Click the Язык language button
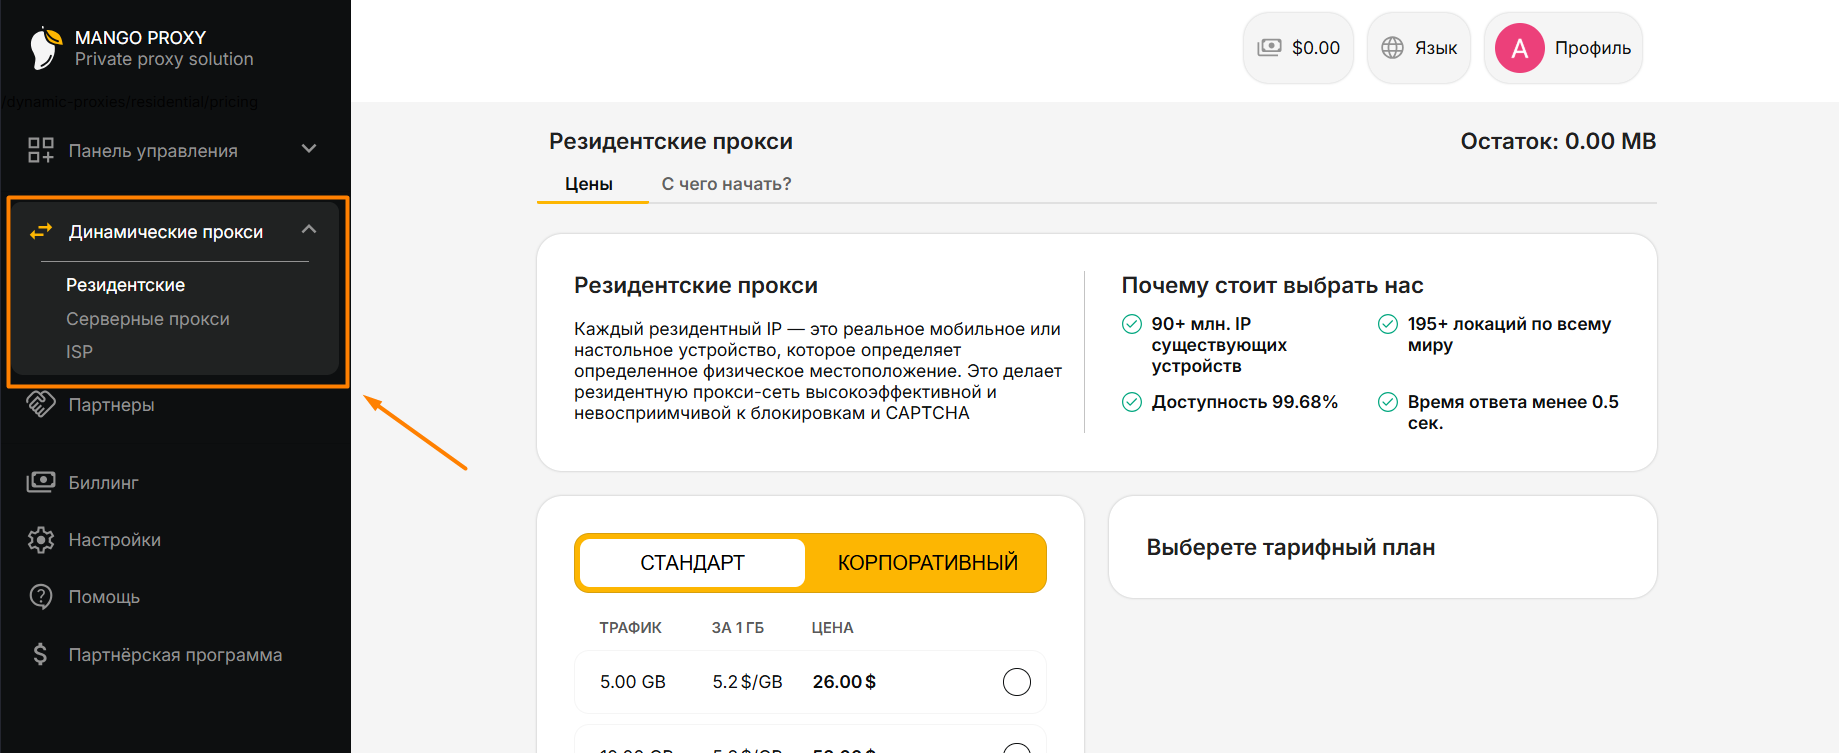 coord(1419,48)
